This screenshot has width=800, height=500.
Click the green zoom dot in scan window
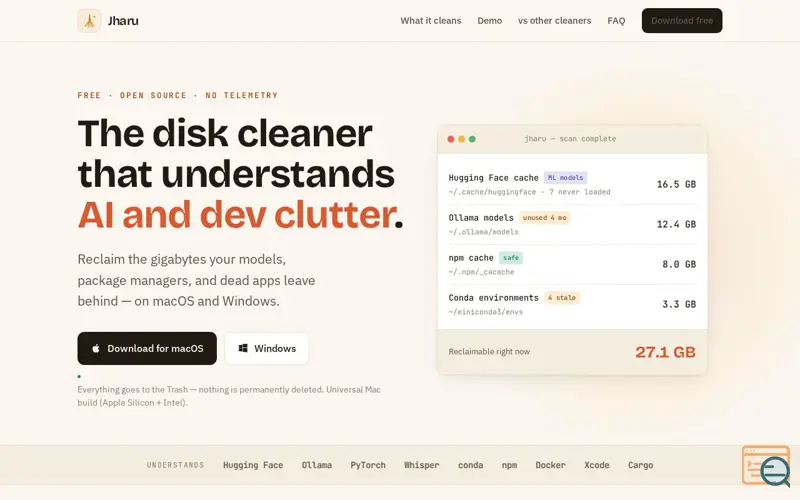pyautogui.click(x=472, y=139)
